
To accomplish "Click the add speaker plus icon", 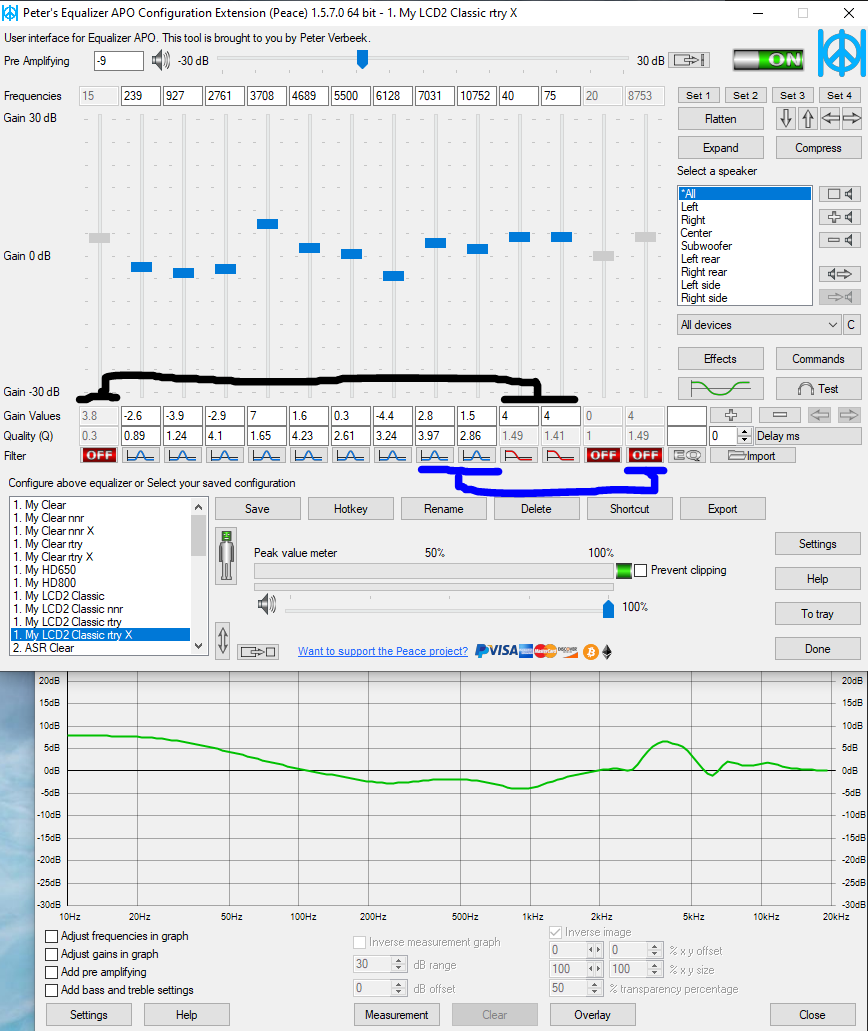I will (x=839, y=217).
